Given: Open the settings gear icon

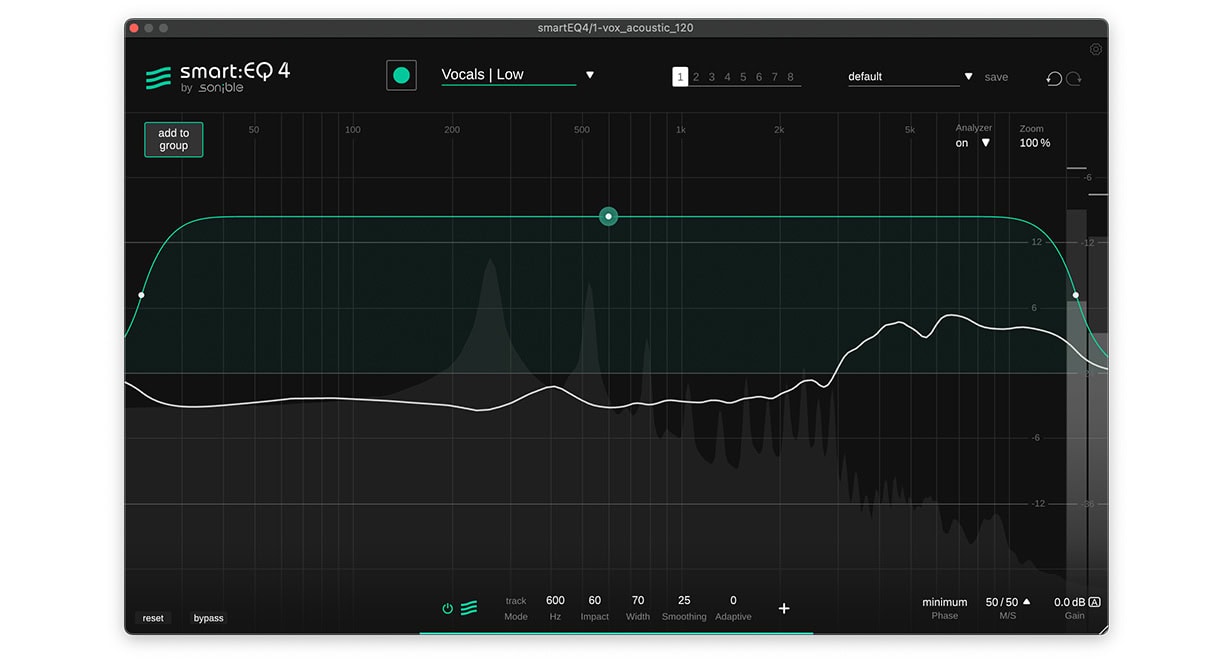Looking at the screenshot, I should pyautogui.click(x=1096, y=49).
